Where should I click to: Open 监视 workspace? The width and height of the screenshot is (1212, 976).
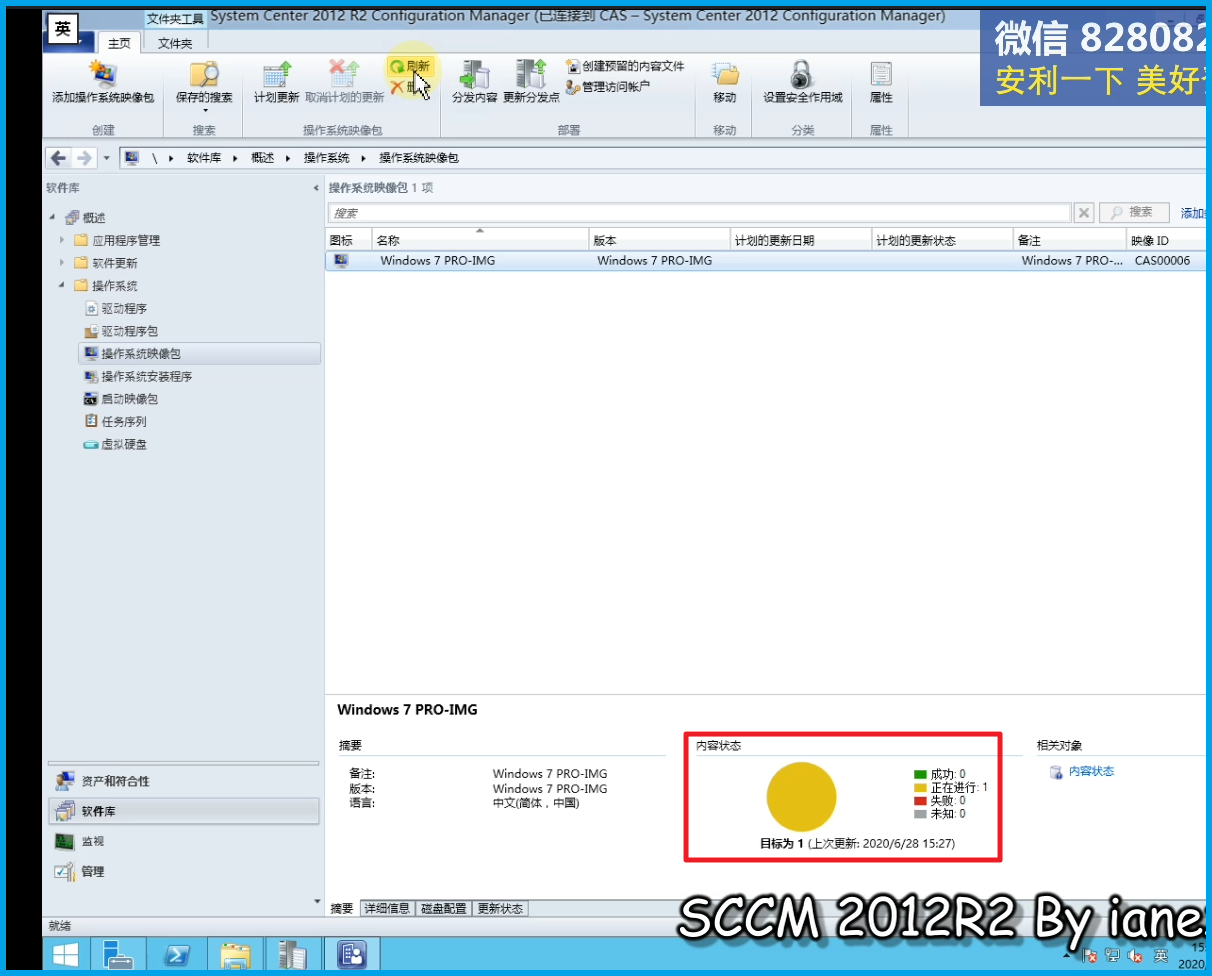click(184, 842)
